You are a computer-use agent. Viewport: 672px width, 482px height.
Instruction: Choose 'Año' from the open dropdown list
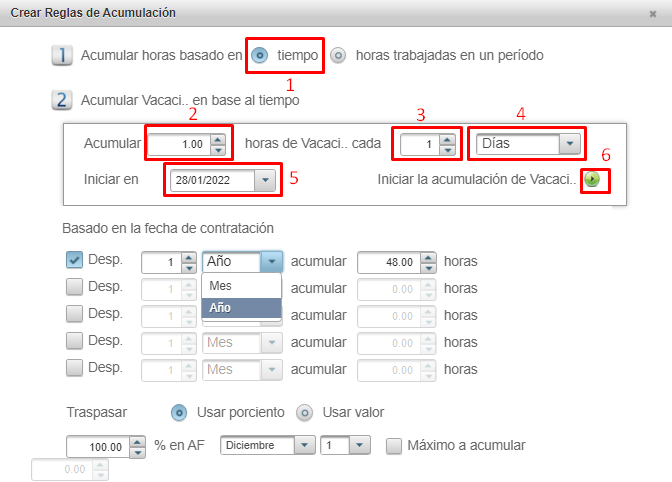click(x=221, y=308)
